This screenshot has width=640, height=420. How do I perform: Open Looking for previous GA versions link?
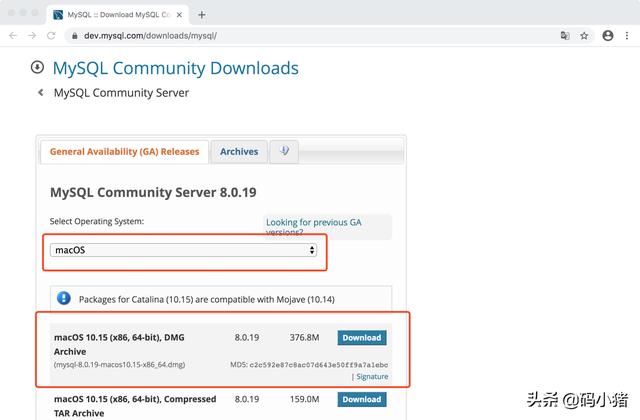tap(313, 227)
